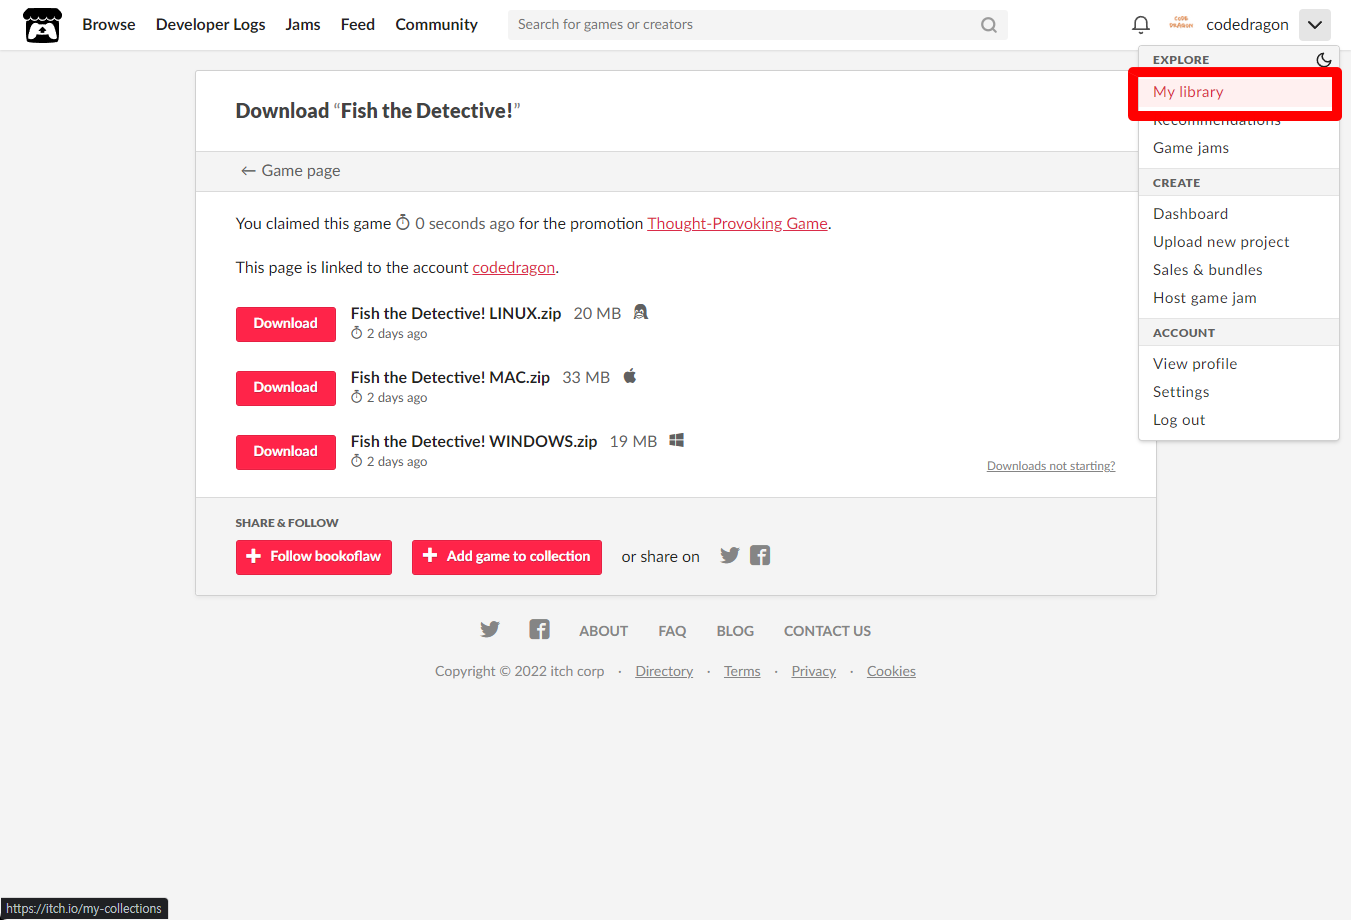Click Fish the Detective! WINDOWS.zip filename
Viewport: 1351px width, 920px height.
point(474,442)
